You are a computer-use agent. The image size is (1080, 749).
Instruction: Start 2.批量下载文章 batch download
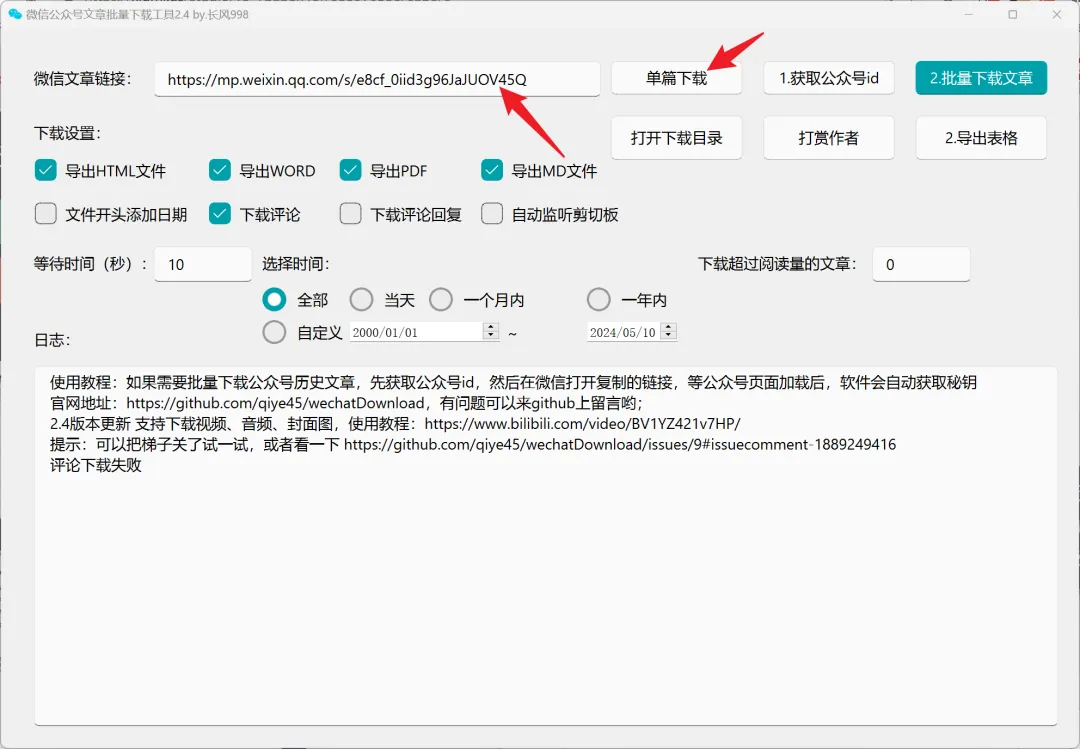coord(981,78)
